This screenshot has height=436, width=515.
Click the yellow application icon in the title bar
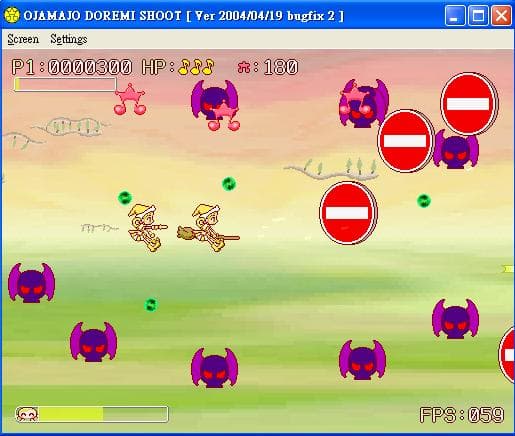[12, 16]
